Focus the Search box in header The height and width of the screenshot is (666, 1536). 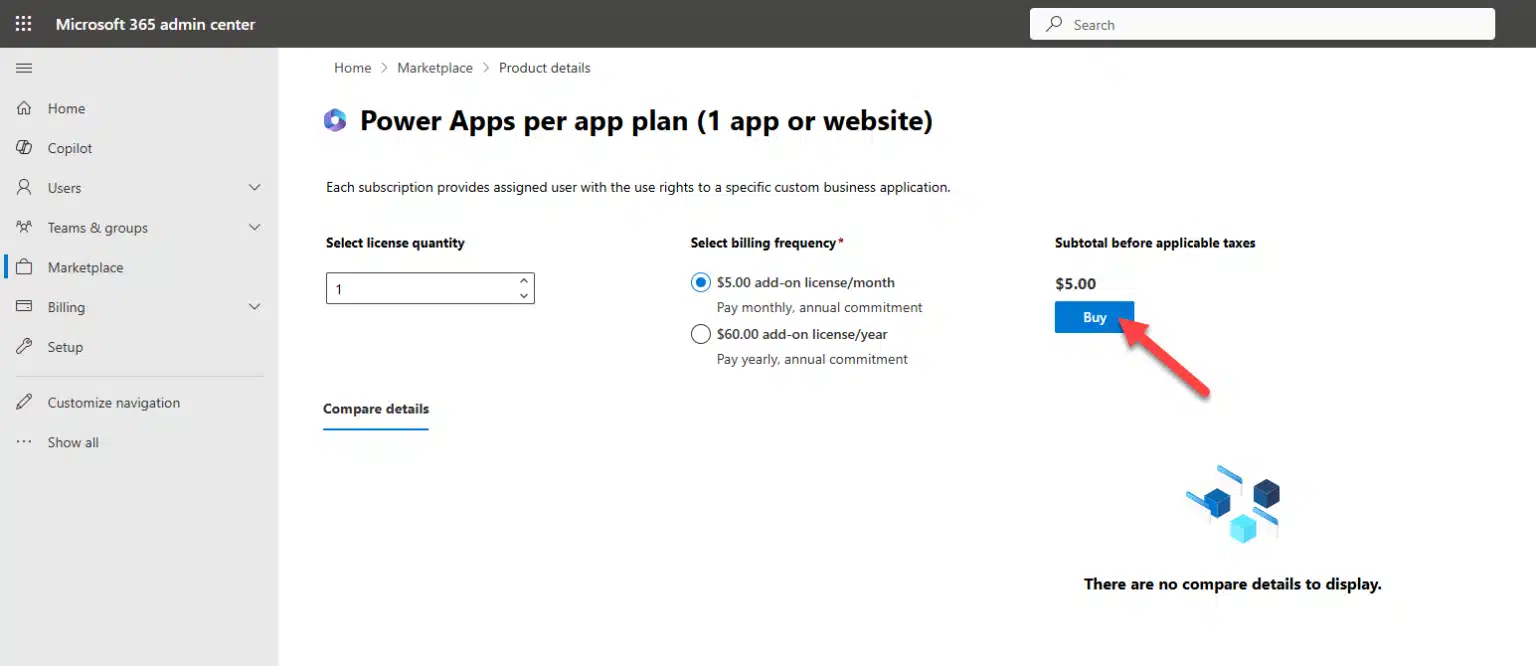pos(1262,24)
